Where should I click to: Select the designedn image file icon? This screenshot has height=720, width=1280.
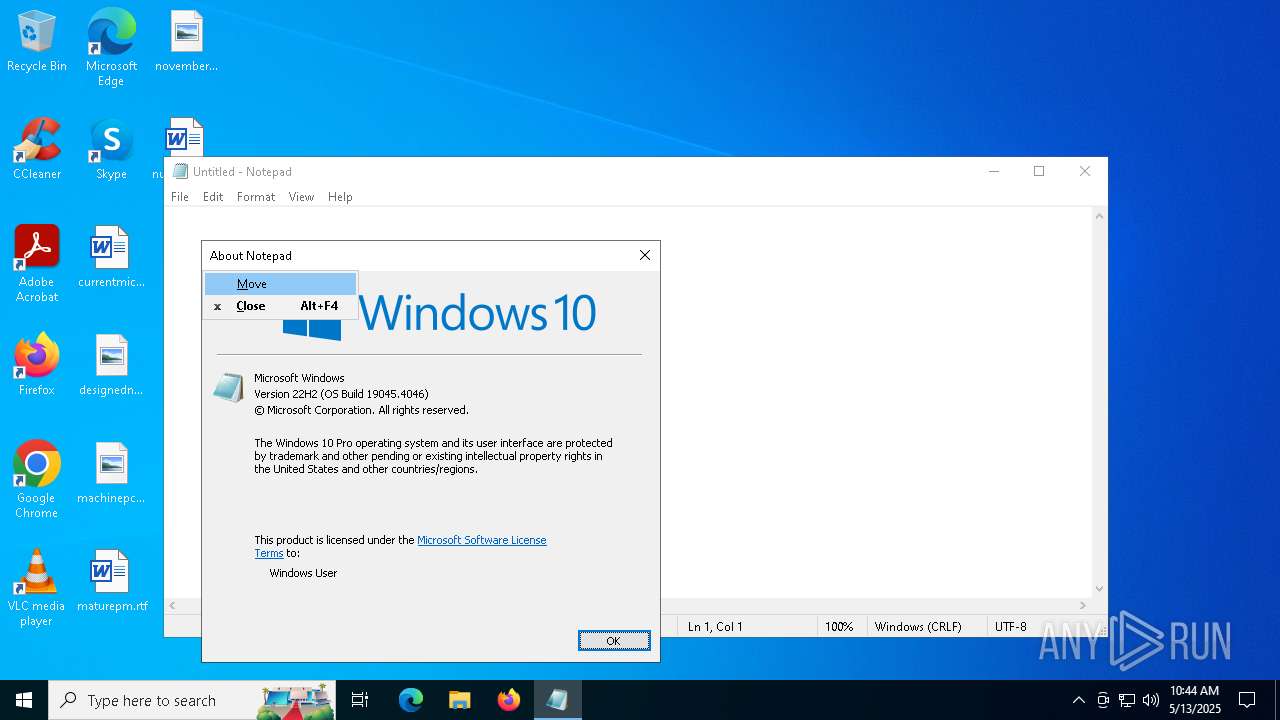coord(111,366)
